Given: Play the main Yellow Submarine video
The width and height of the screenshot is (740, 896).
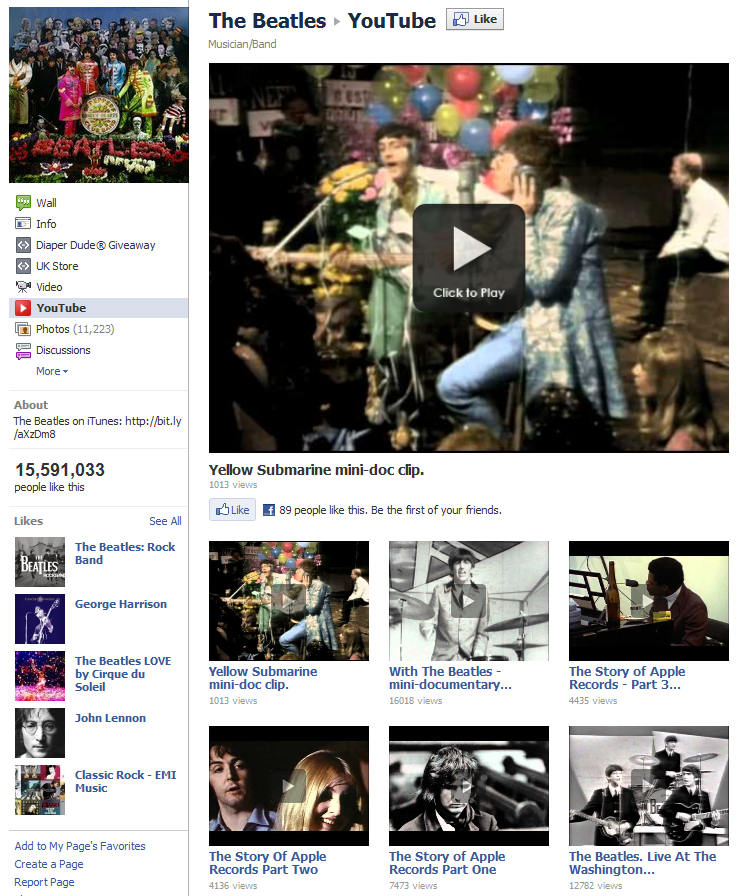Looking at the screenshot, I should 469,258.
